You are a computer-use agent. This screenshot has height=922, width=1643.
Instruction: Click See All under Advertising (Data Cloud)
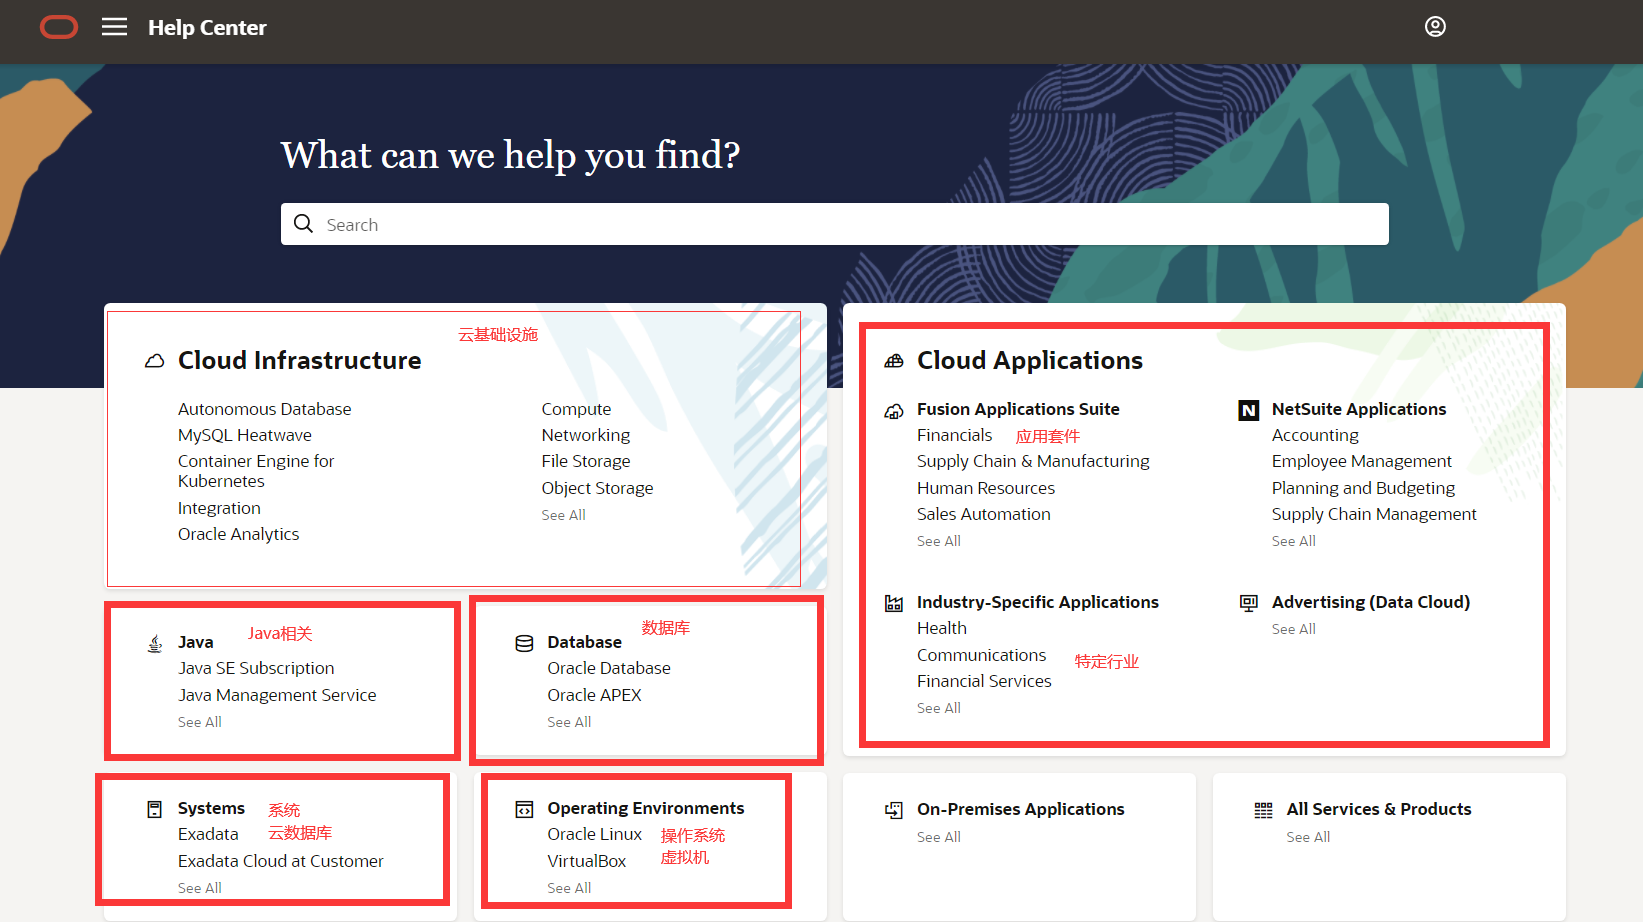(x=1294, y=629)
